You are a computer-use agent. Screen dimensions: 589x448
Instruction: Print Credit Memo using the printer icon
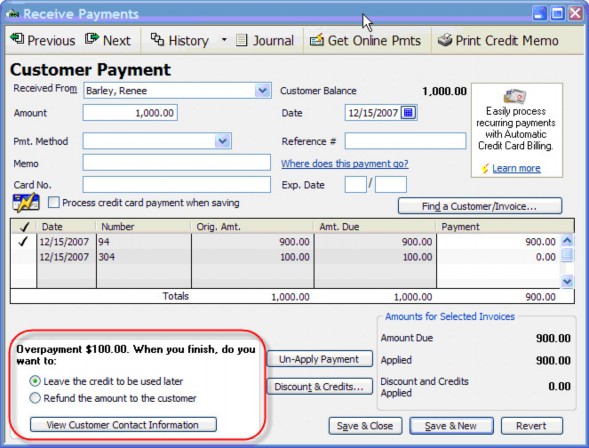click(x=445, y=40)
